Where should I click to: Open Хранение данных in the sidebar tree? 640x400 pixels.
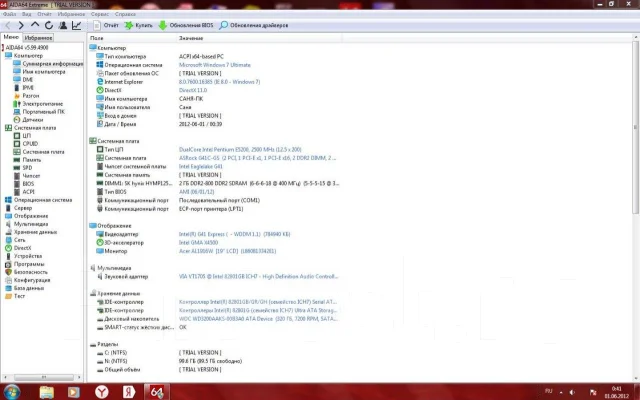click(x=35, y=232)
